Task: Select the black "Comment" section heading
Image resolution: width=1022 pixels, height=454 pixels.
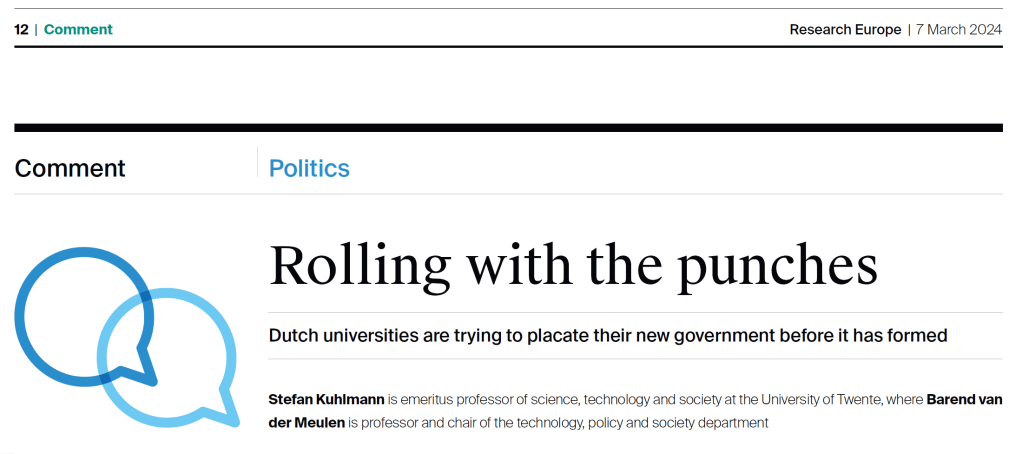Action: coord(70,168)
